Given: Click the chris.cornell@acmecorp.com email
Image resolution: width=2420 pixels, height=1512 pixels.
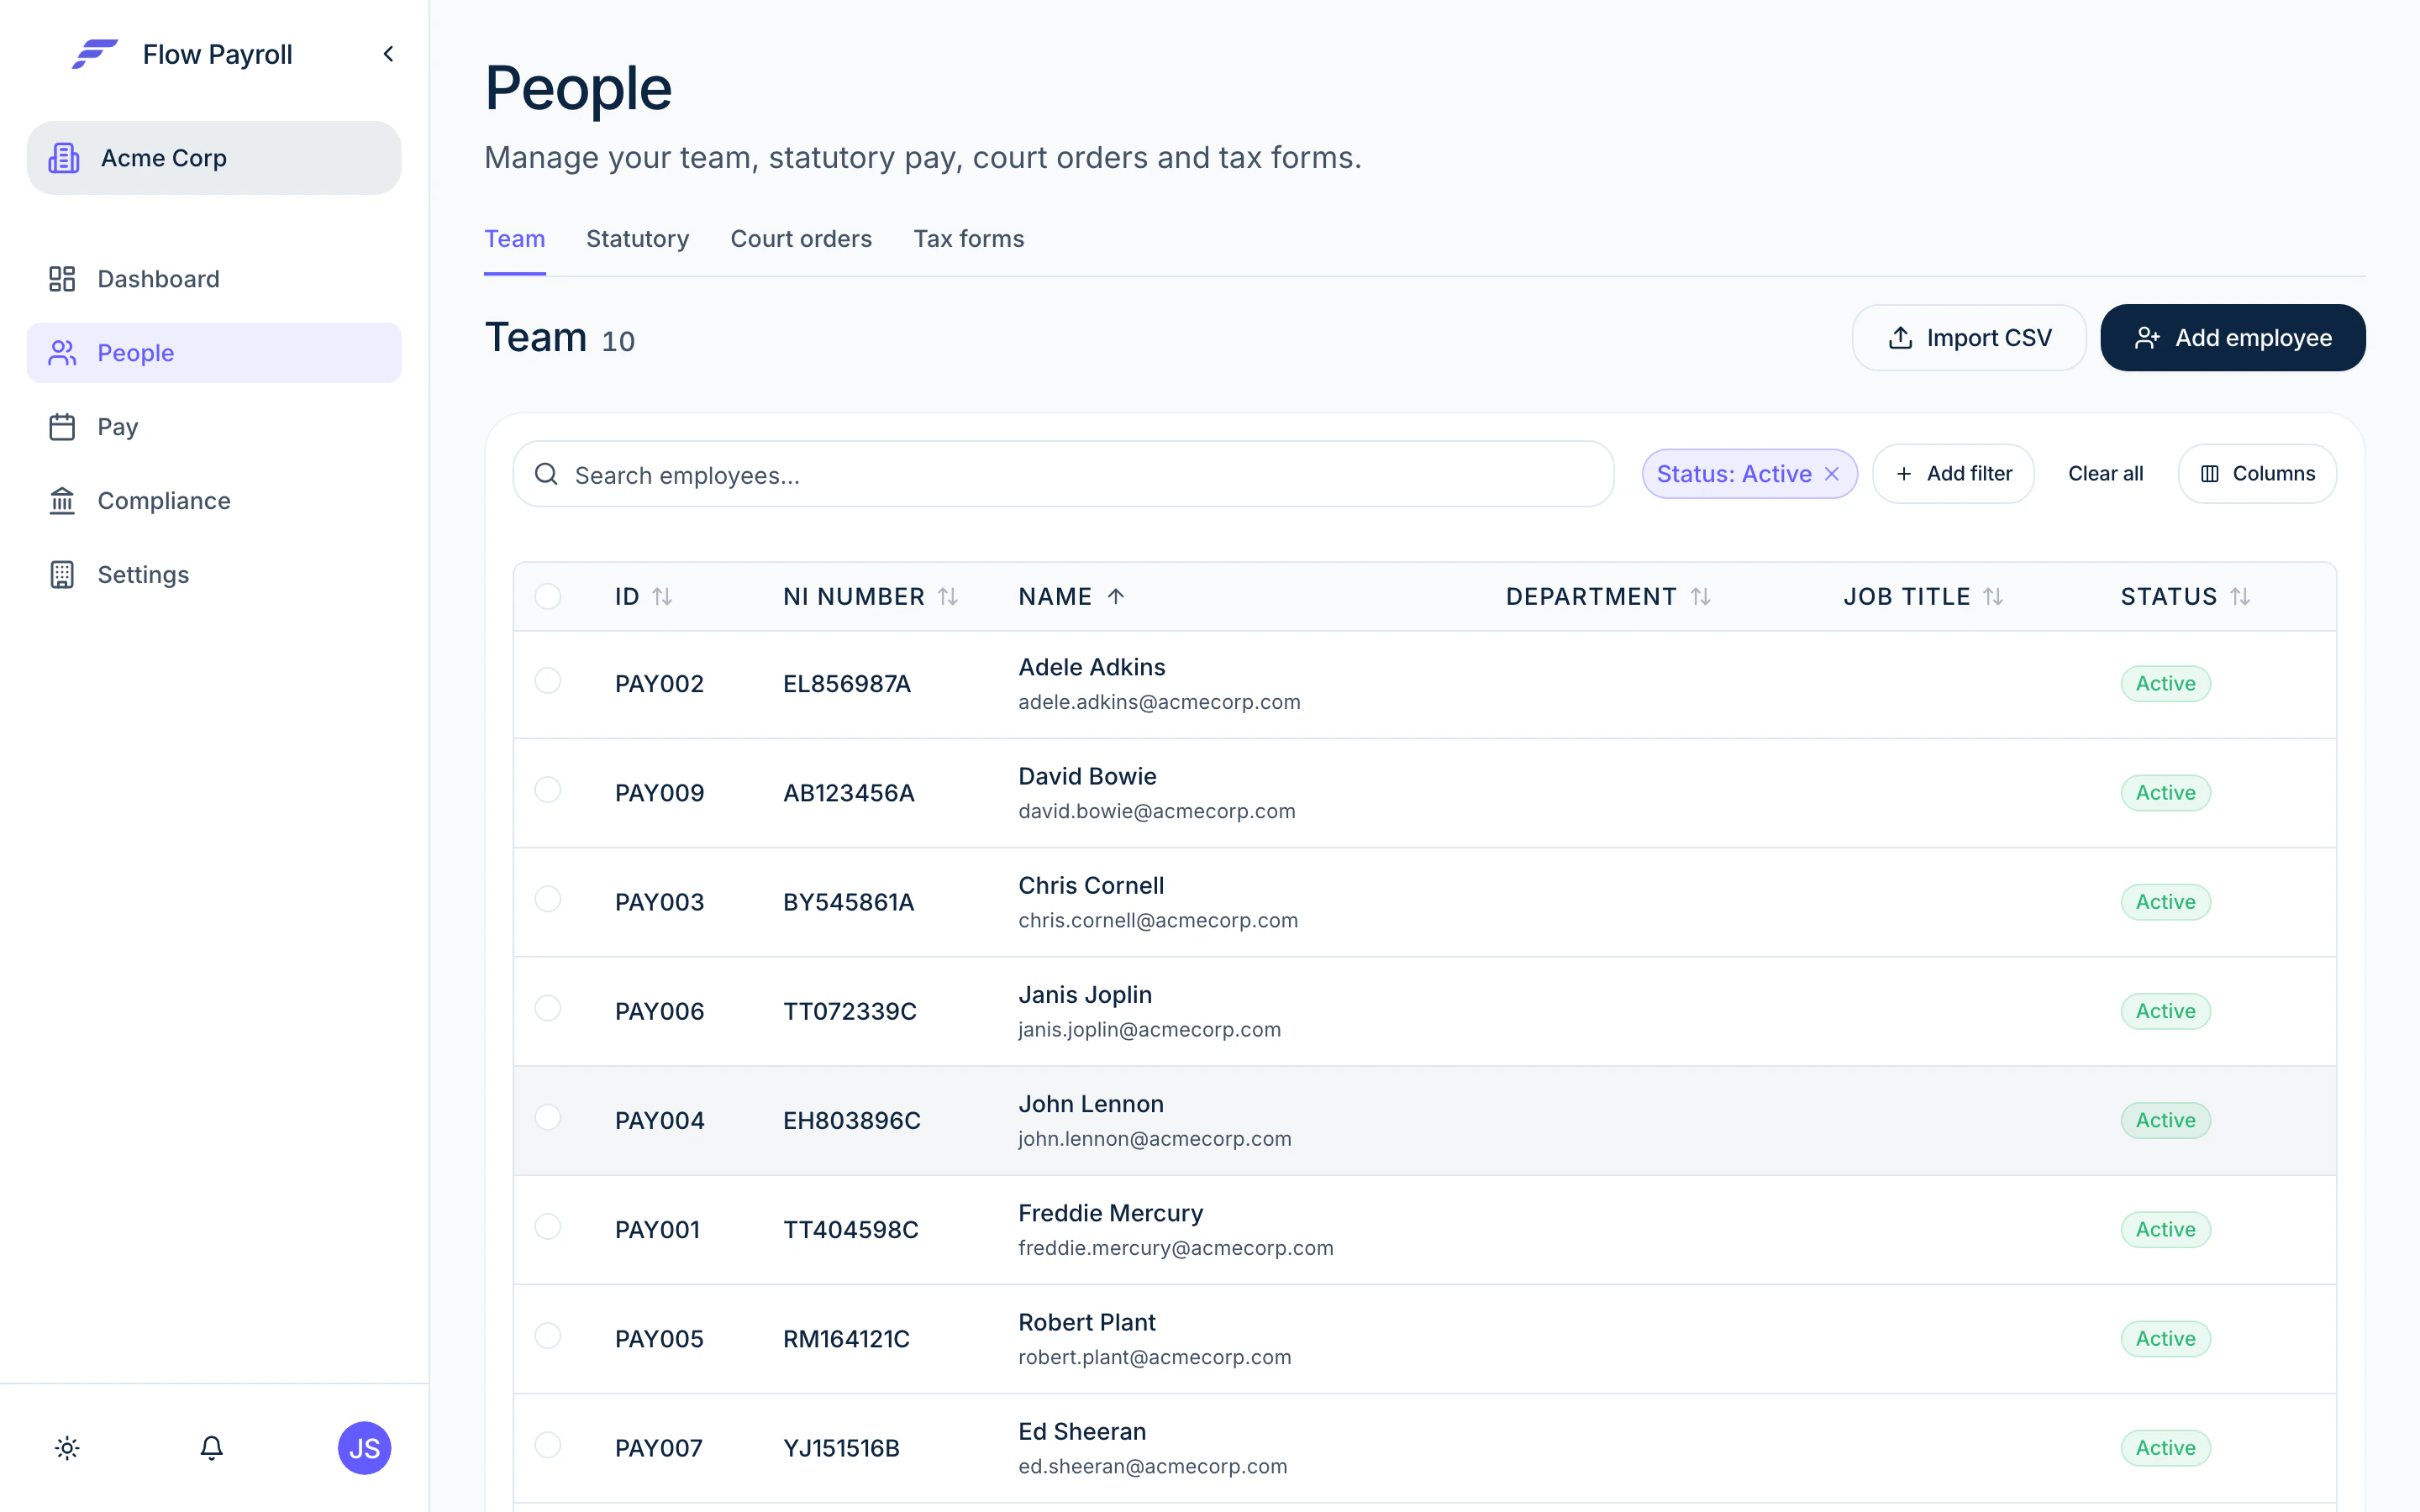Looking at the screenshot, I should point(1158,920).
